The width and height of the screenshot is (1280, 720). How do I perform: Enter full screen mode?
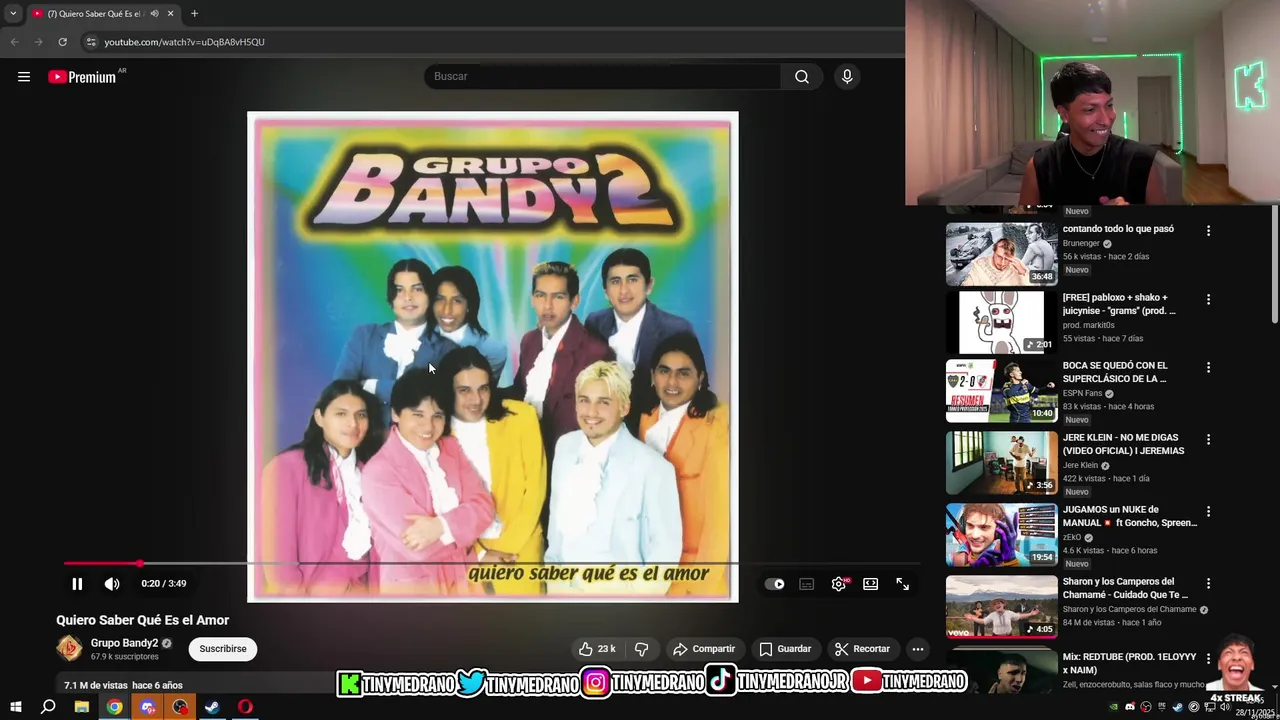[x=903, y=584]
